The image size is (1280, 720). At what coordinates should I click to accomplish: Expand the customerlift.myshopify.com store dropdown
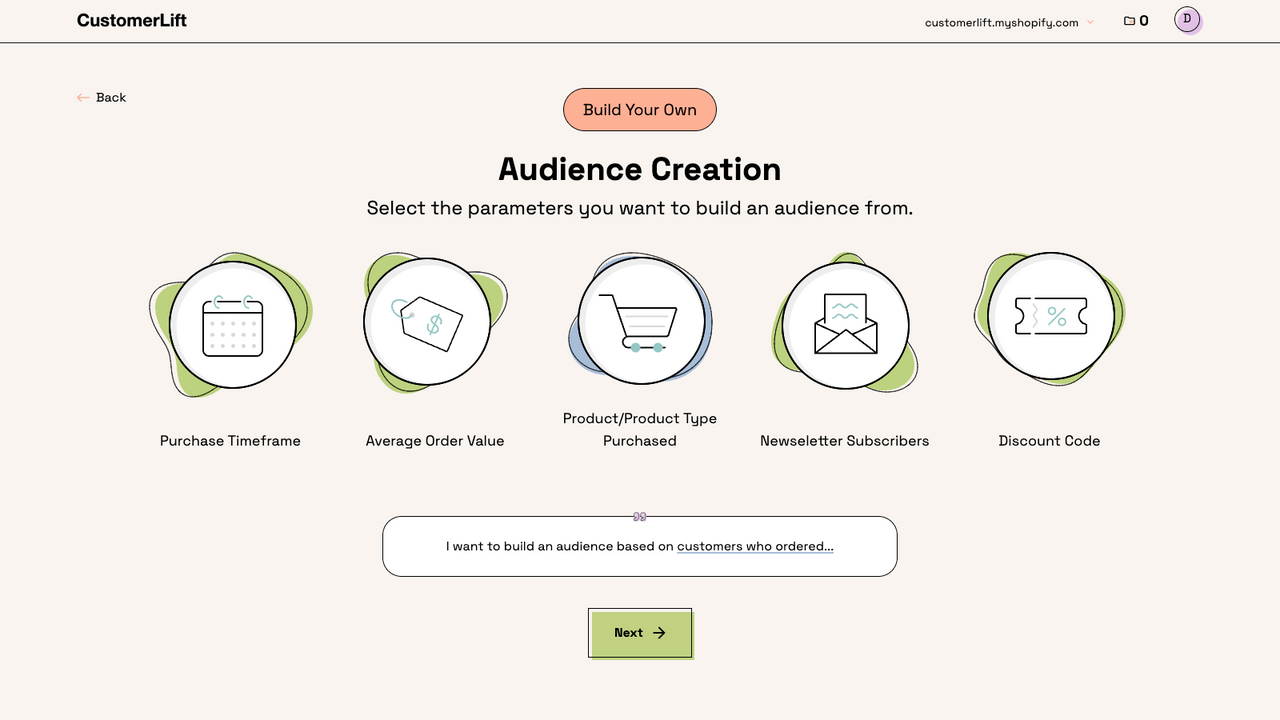[x=1002, y=21]
